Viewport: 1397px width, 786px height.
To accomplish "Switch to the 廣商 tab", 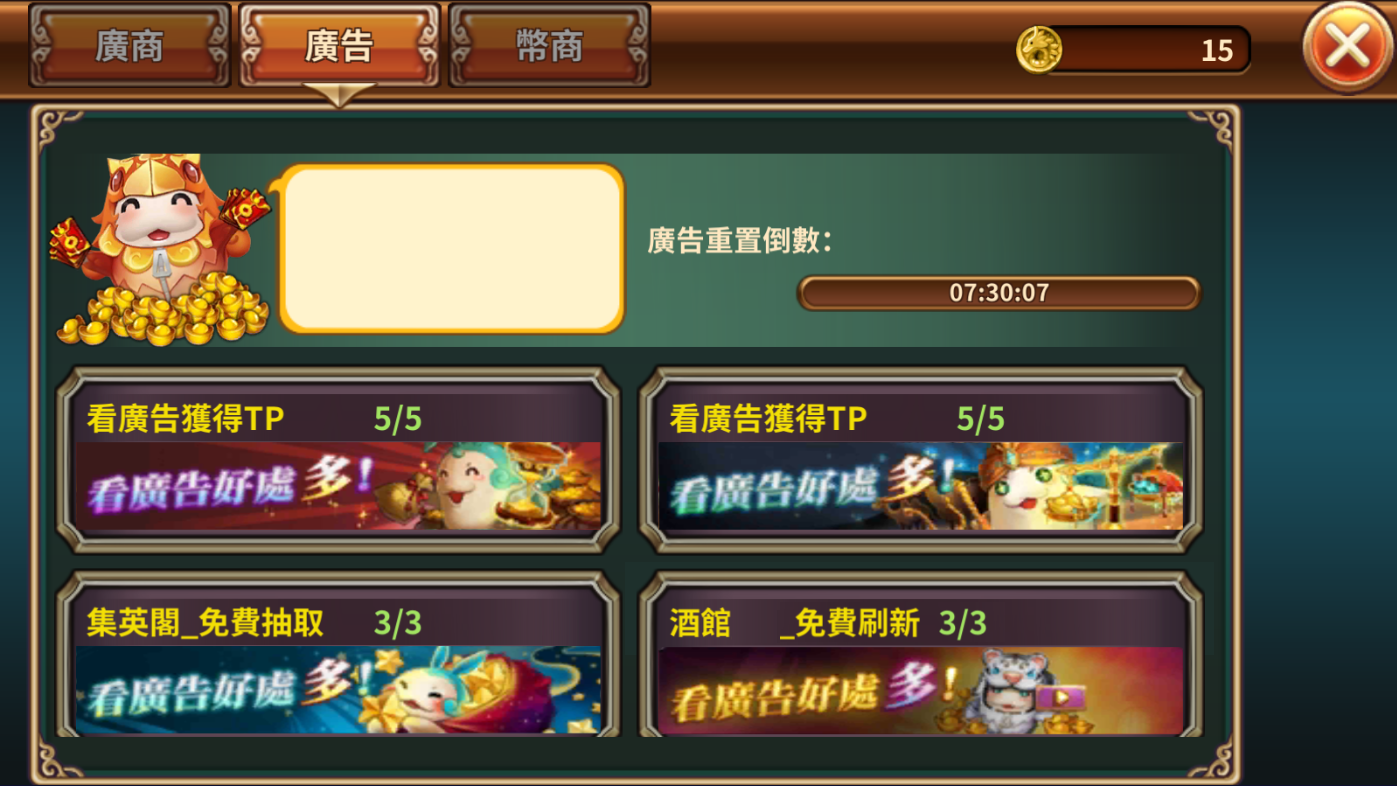I will pyautogui.click(x=130, y=46).
